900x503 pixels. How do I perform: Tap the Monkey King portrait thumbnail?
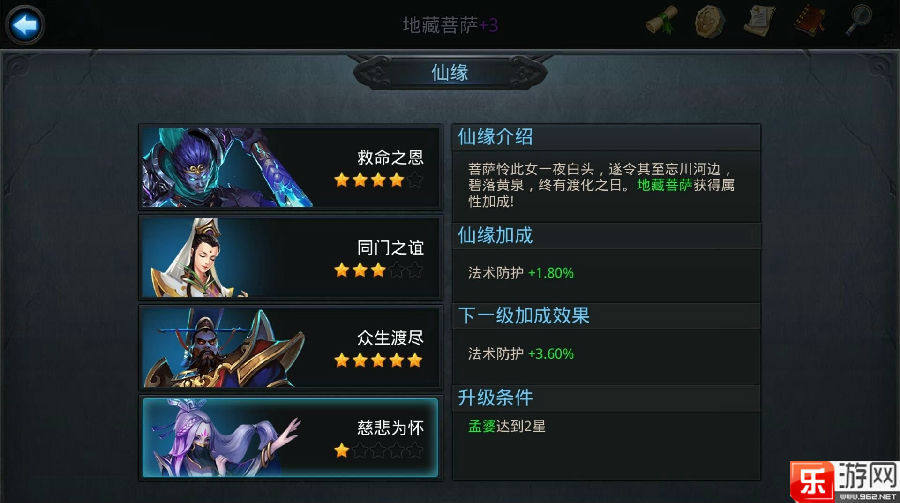click(x=227, y=167)
